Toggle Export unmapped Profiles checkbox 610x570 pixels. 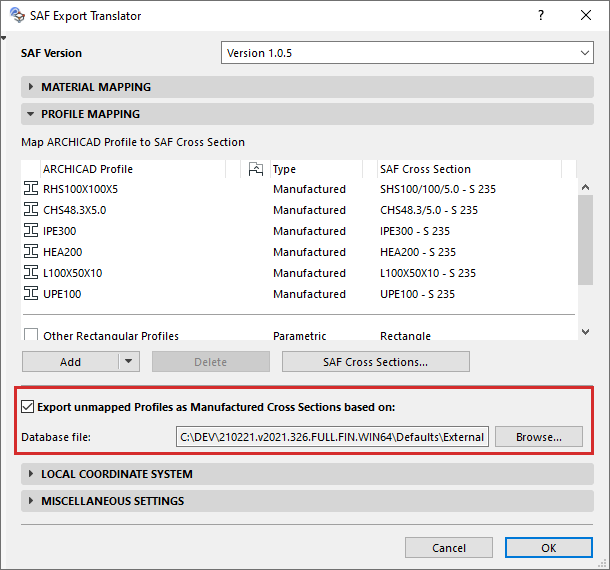[x=28, y=407]
